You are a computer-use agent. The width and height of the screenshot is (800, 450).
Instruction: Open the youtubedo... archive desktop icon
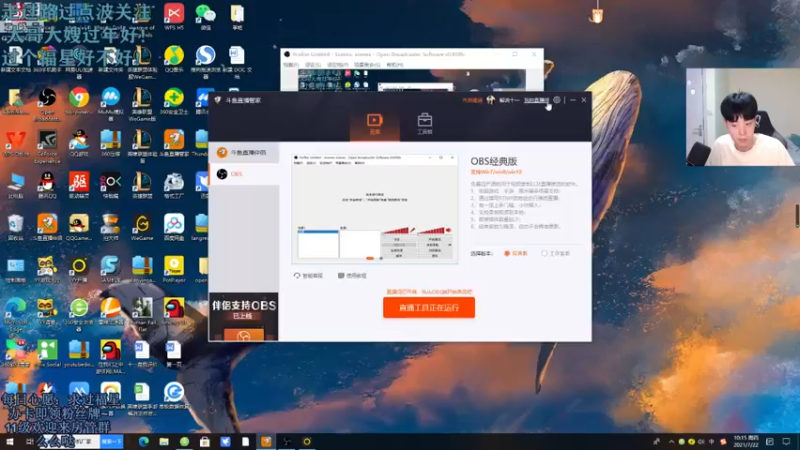79,354
